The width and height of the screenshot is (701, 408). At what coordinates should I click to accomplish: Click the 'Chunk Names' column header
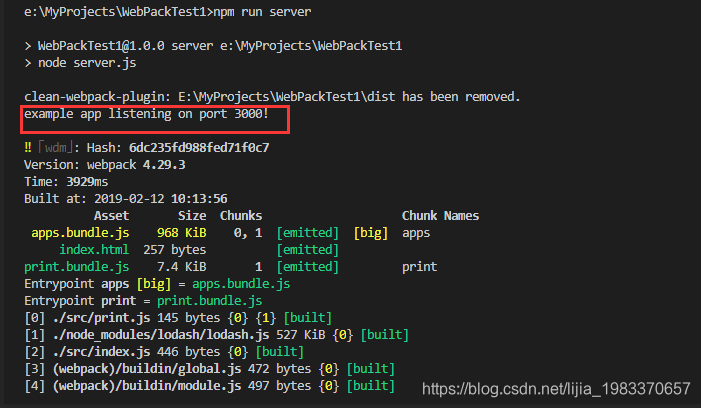click(440, 216)
